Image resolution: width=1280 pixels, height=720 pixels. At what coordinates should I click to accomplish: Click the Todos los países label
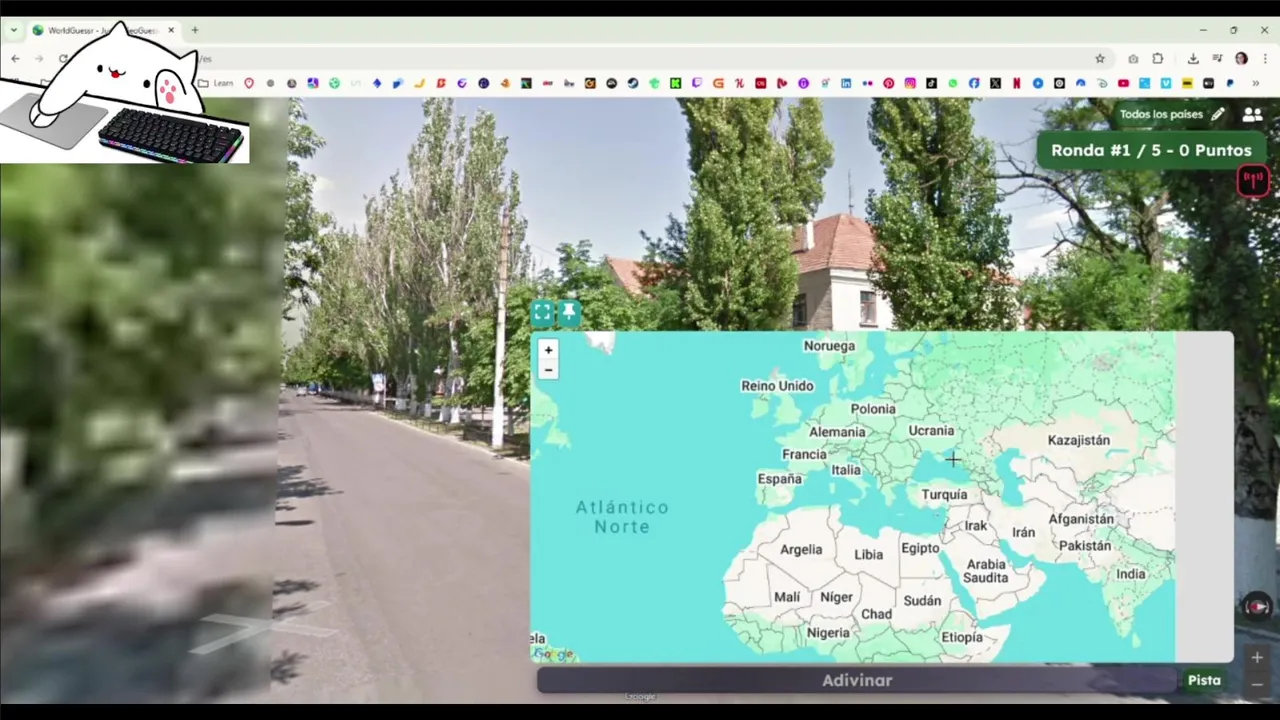[1161, 114]
